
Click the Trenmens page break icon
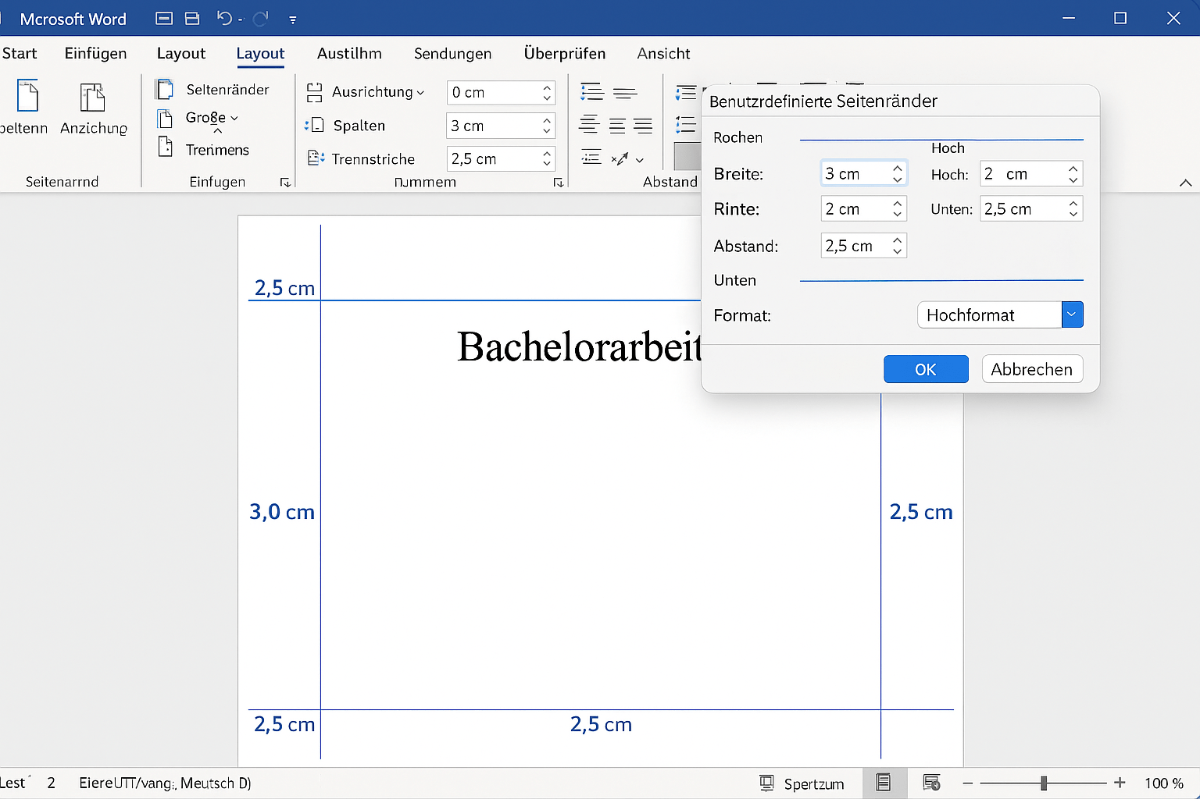click(165, 149)
